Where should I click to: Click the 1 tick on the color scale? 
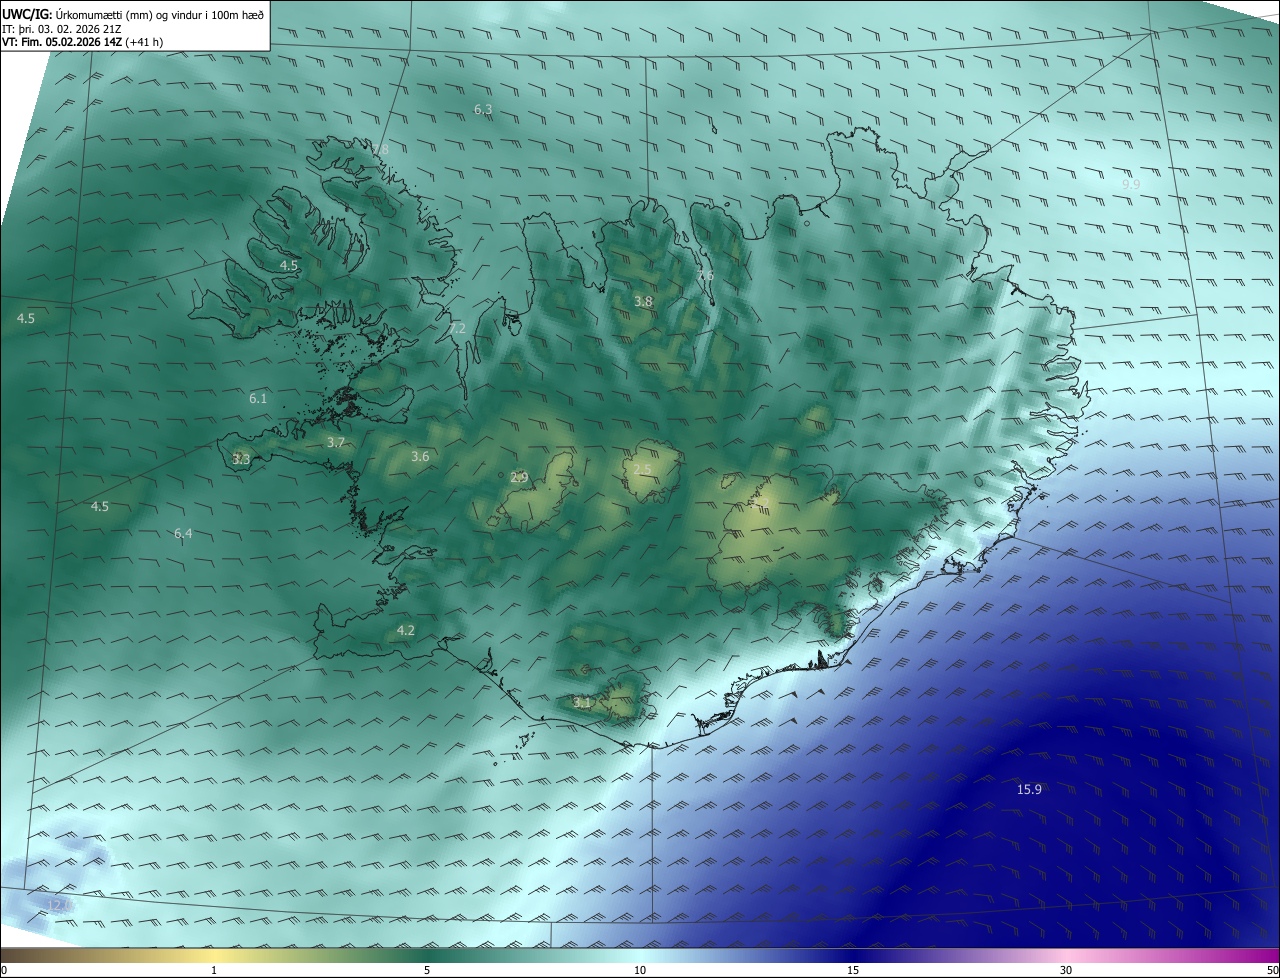(x=214, y=970)
